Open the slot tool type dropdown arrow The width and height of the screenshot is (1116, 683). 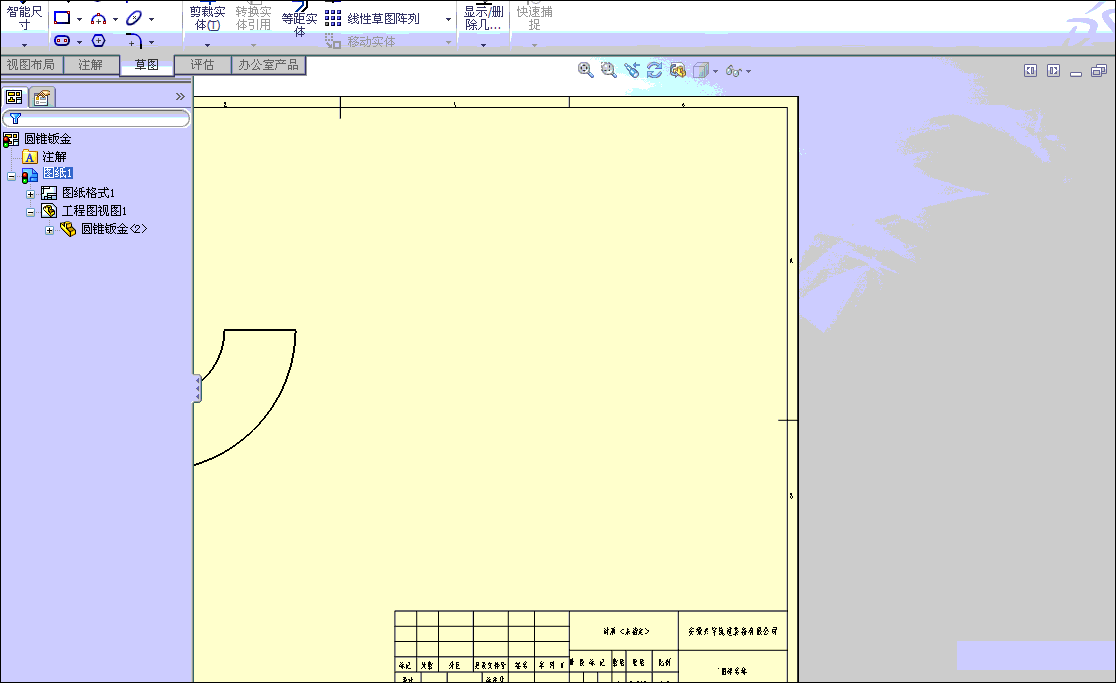[x=79, y=42]
